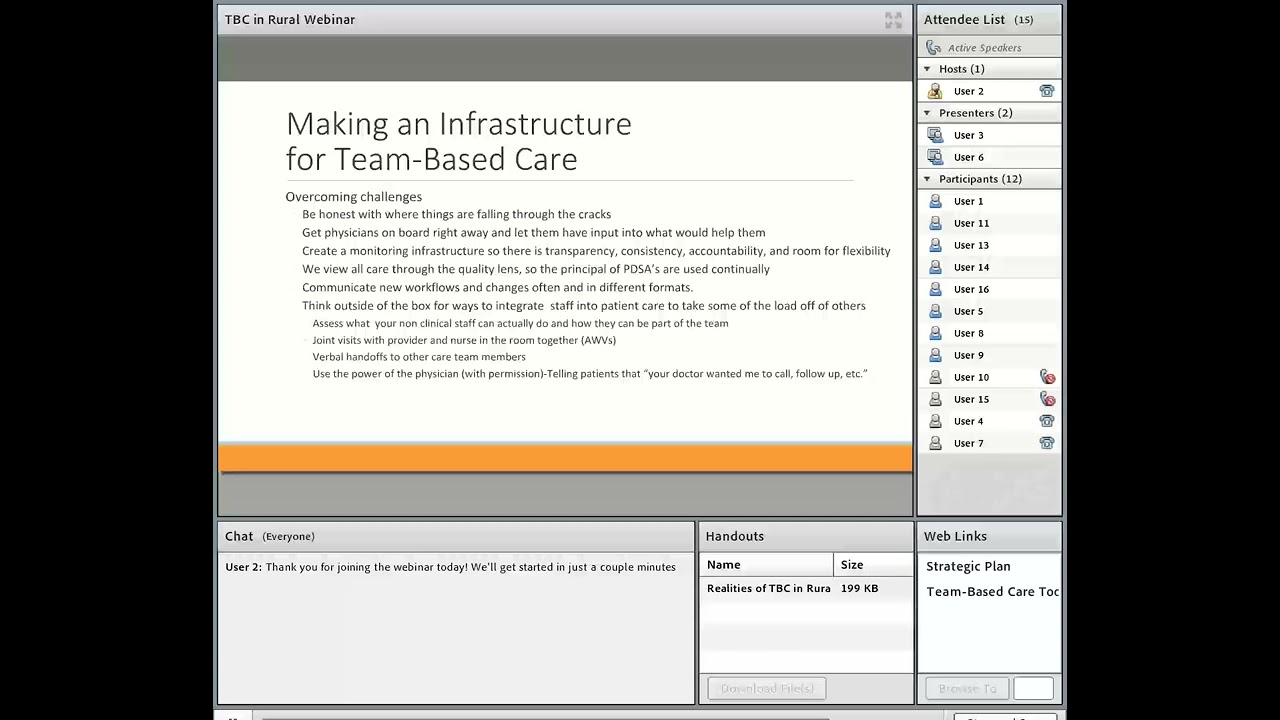
Task: Click the participant icon beside User 9
Action: 935,355
